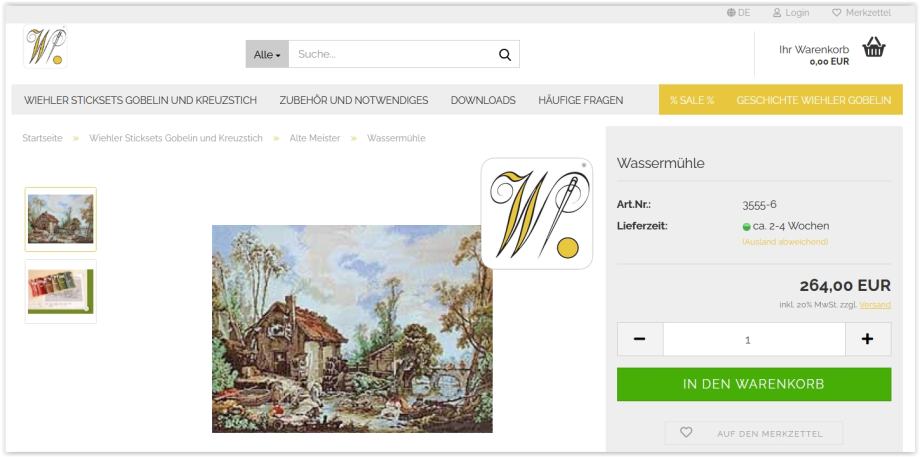Image resolution: width=920 pixels, height=457 pixels.
Task: Click the search magnifier icon
Action: [505, 55]
